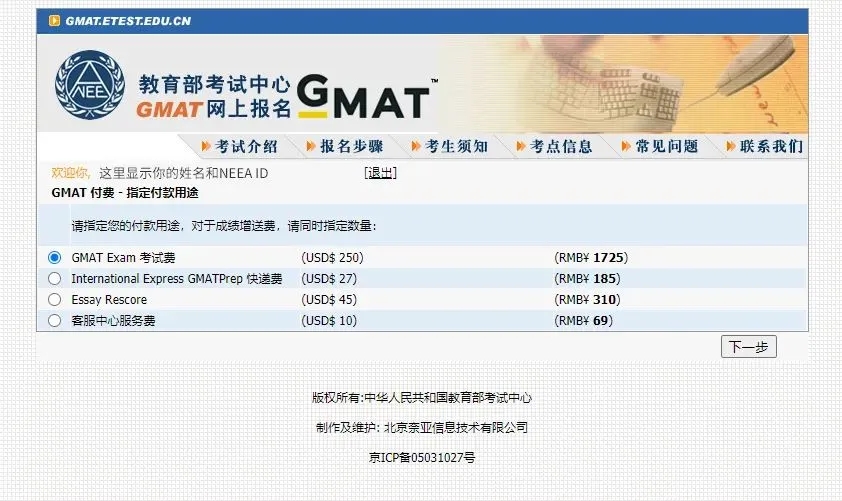Click orange arrow before 报名步骤

(x=311, y=147)
